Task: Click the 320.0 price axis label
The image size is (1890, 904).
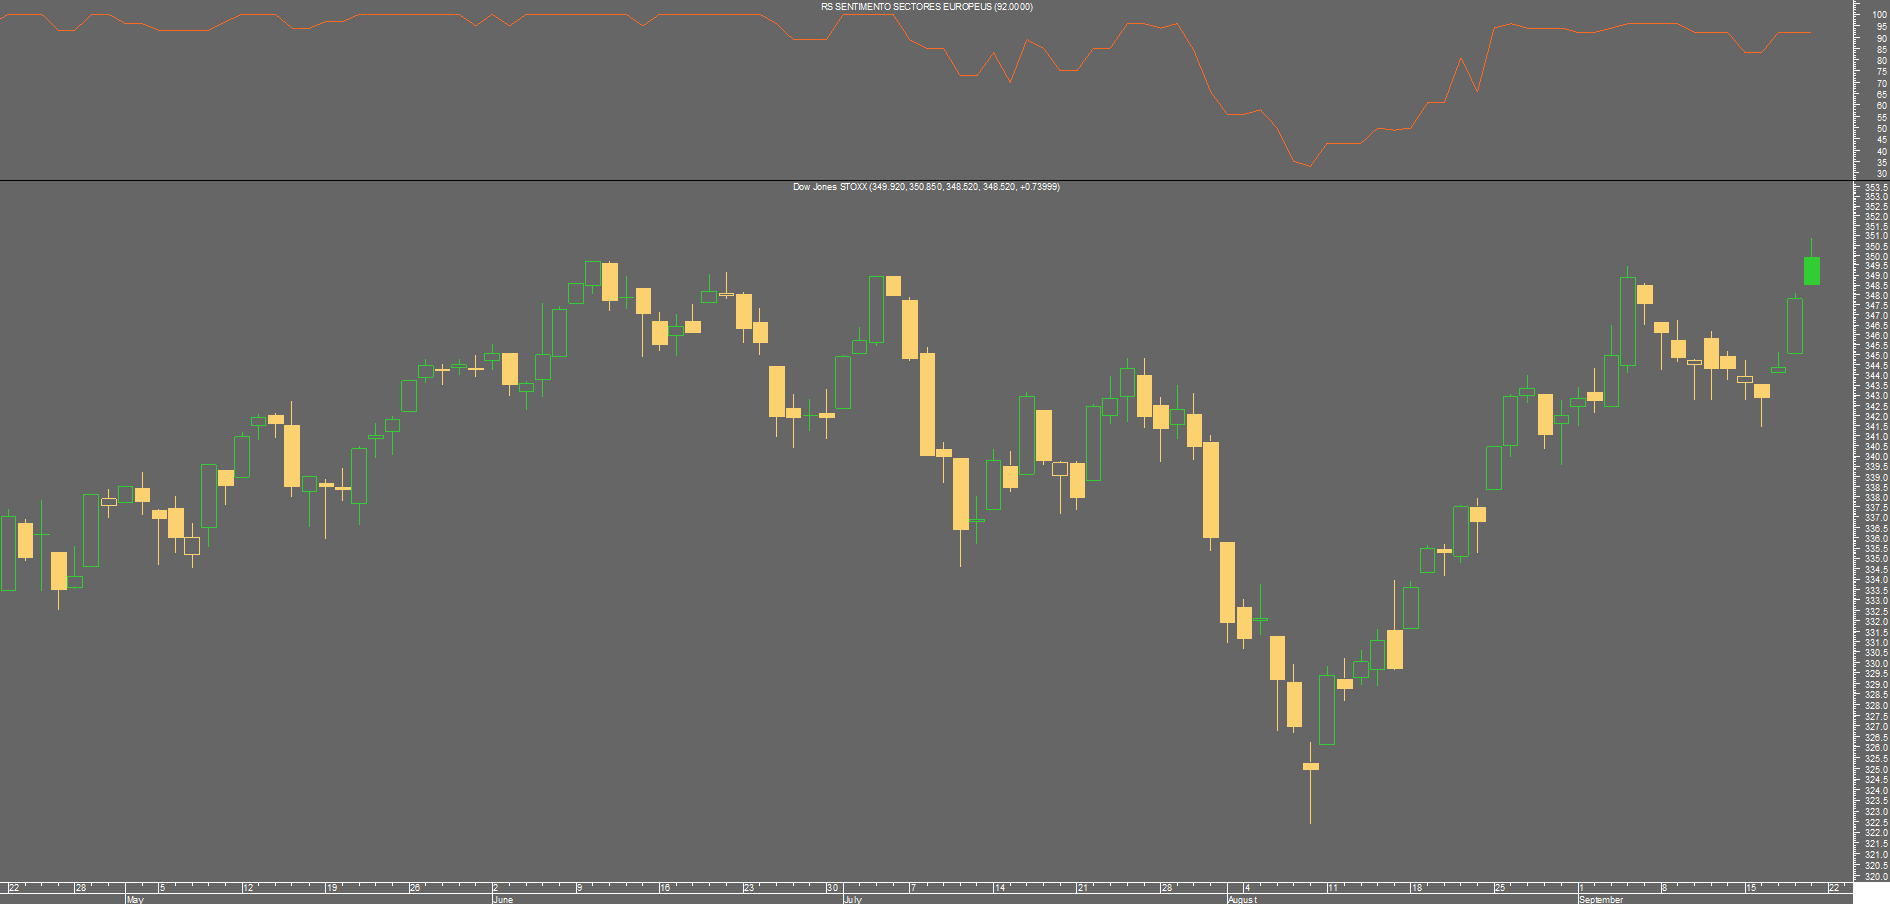Action: pyautogui.click(x=1876, y=877)
